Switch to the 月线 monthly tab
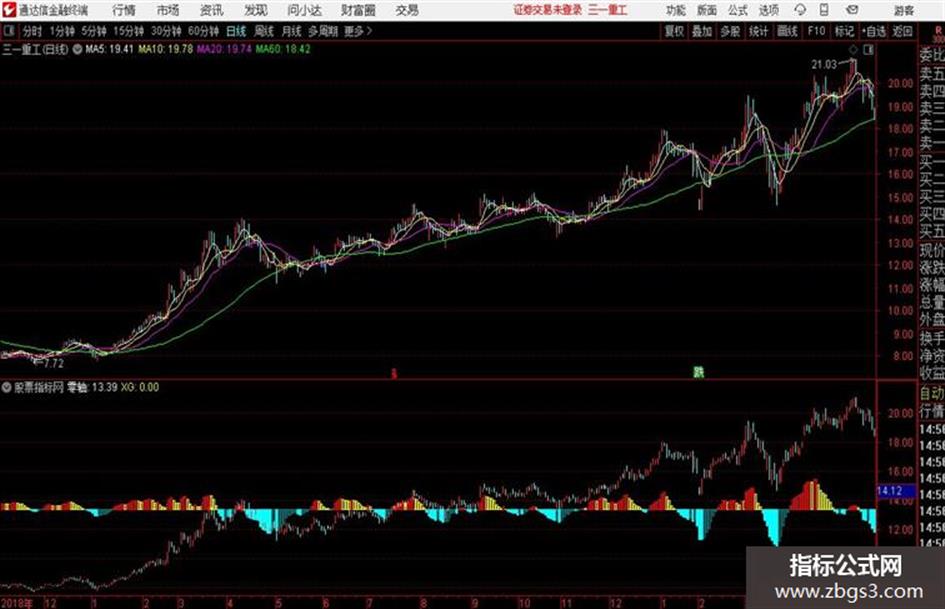Image resolution: width=945 pixels, height=609 pixels. (292, 31)
